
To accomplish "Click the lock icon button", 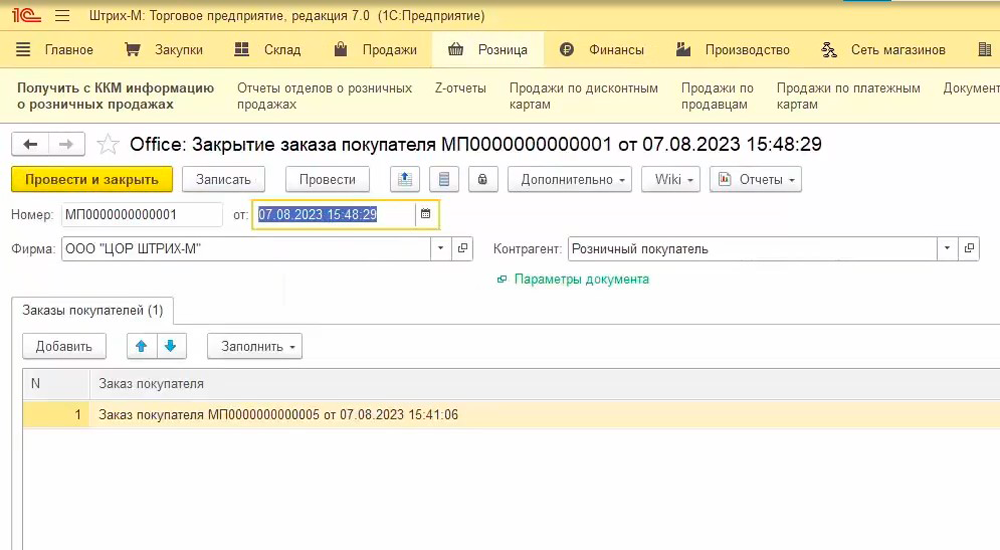I will (483, 180).
